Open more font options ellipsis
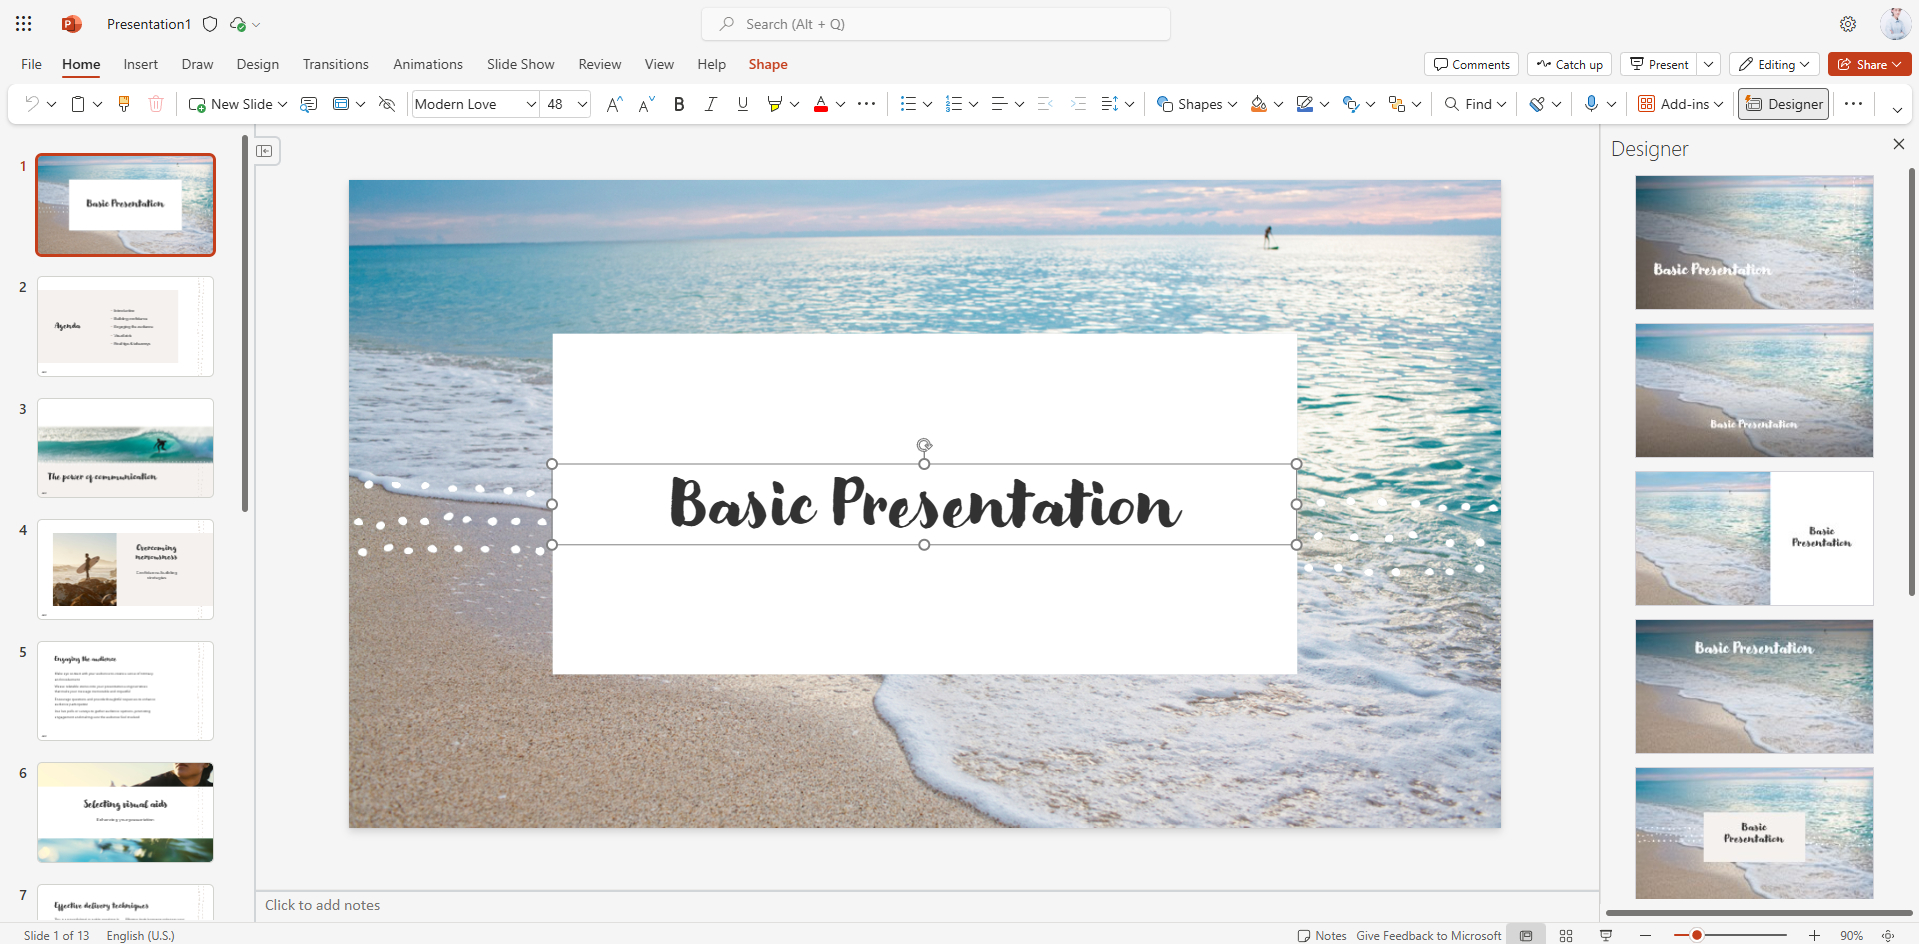Image resolution: width=1919 pixels, height=944 pixels. click(x=867, y=104)
